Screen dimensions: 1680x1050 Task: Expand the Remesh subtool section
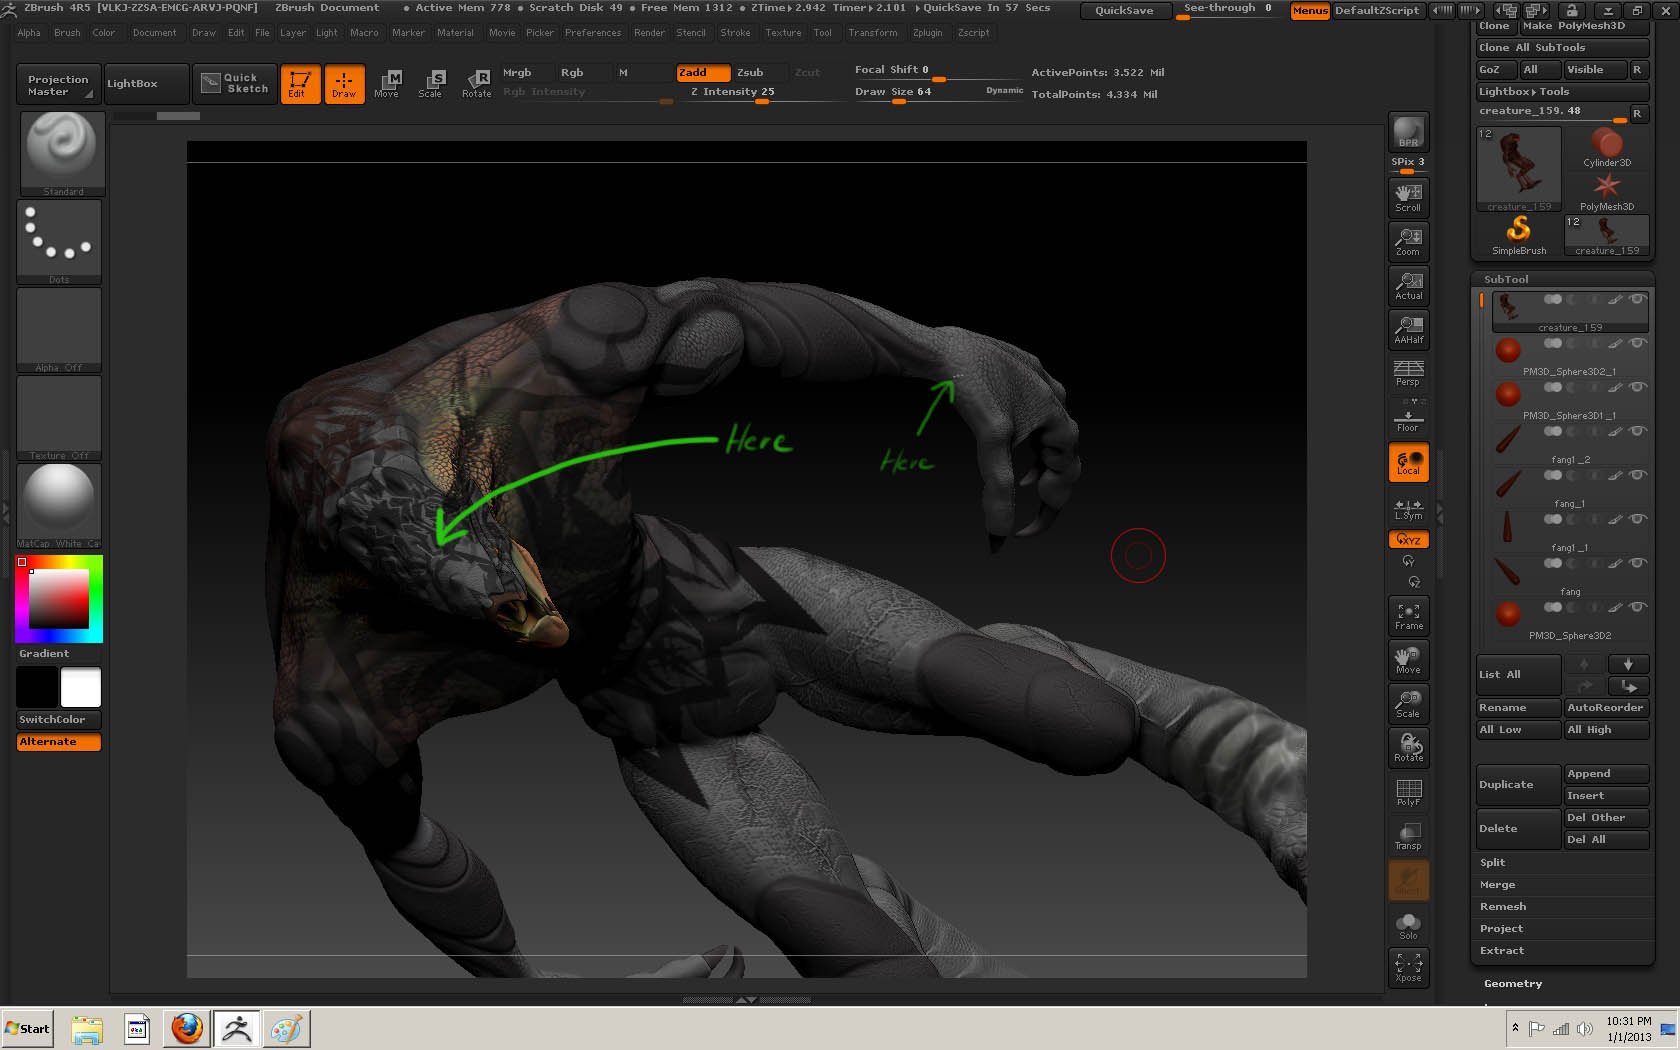1503,906
